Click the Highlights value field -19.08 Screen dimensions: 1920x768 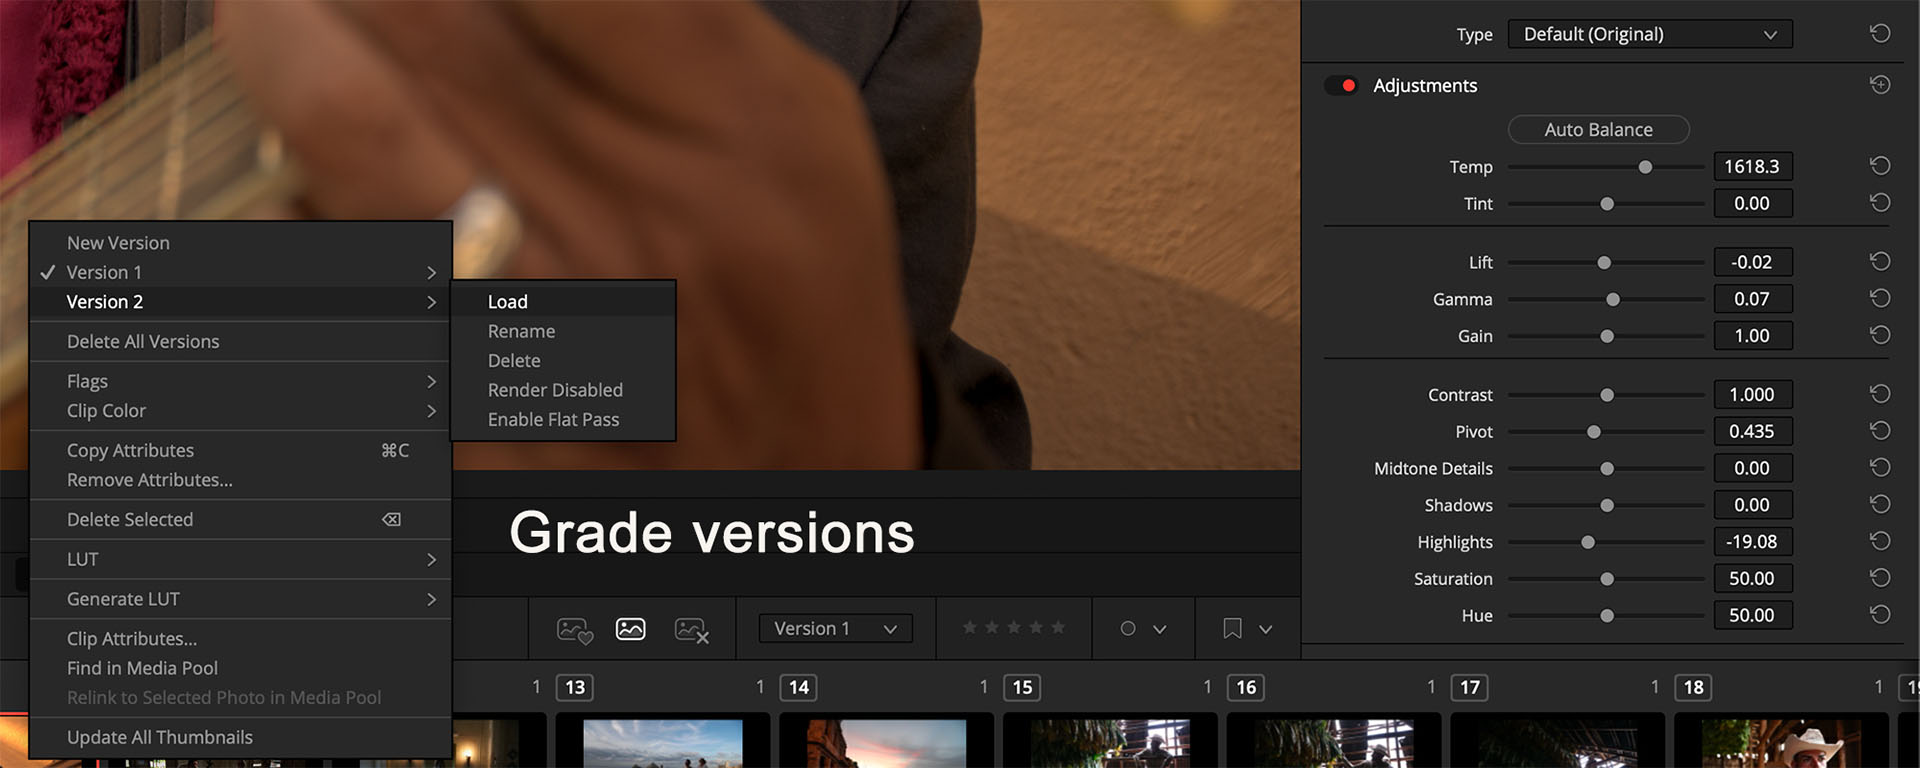[1752, 542]
